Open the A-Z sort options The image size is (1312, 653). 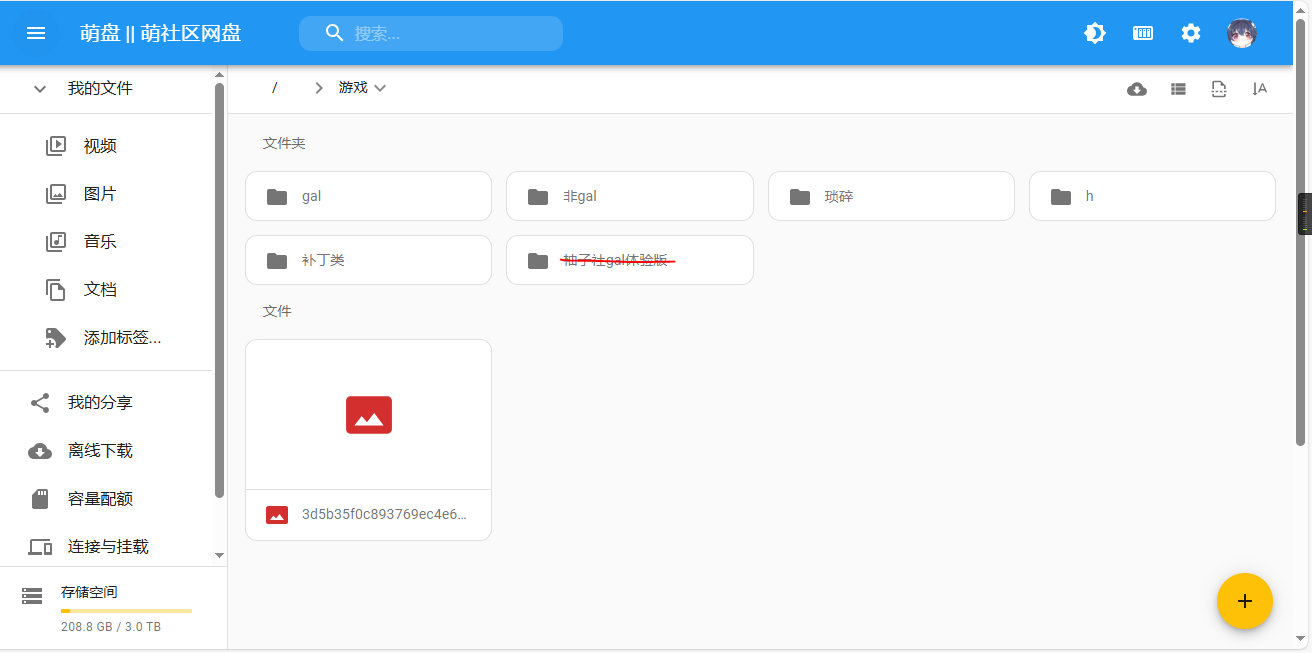1259,89
